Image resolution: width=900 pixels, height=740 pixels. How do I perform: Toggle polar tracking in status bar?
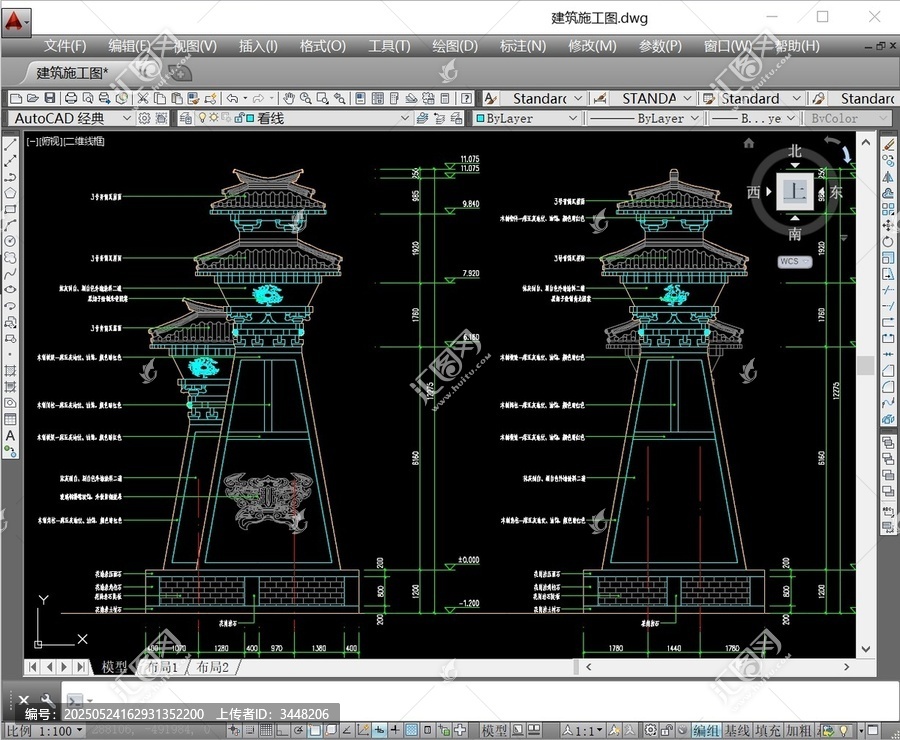tap(298, 730)
